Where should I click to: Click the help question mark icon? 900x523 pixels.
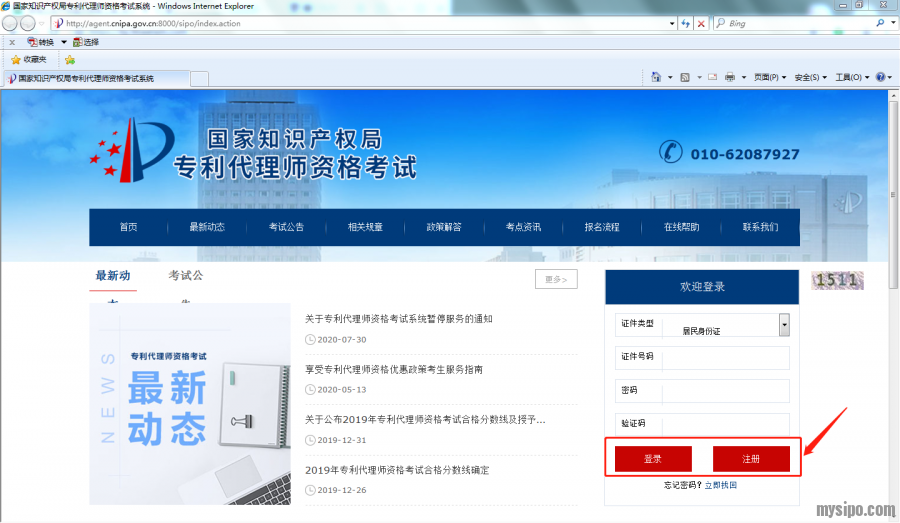click(880, 77)
